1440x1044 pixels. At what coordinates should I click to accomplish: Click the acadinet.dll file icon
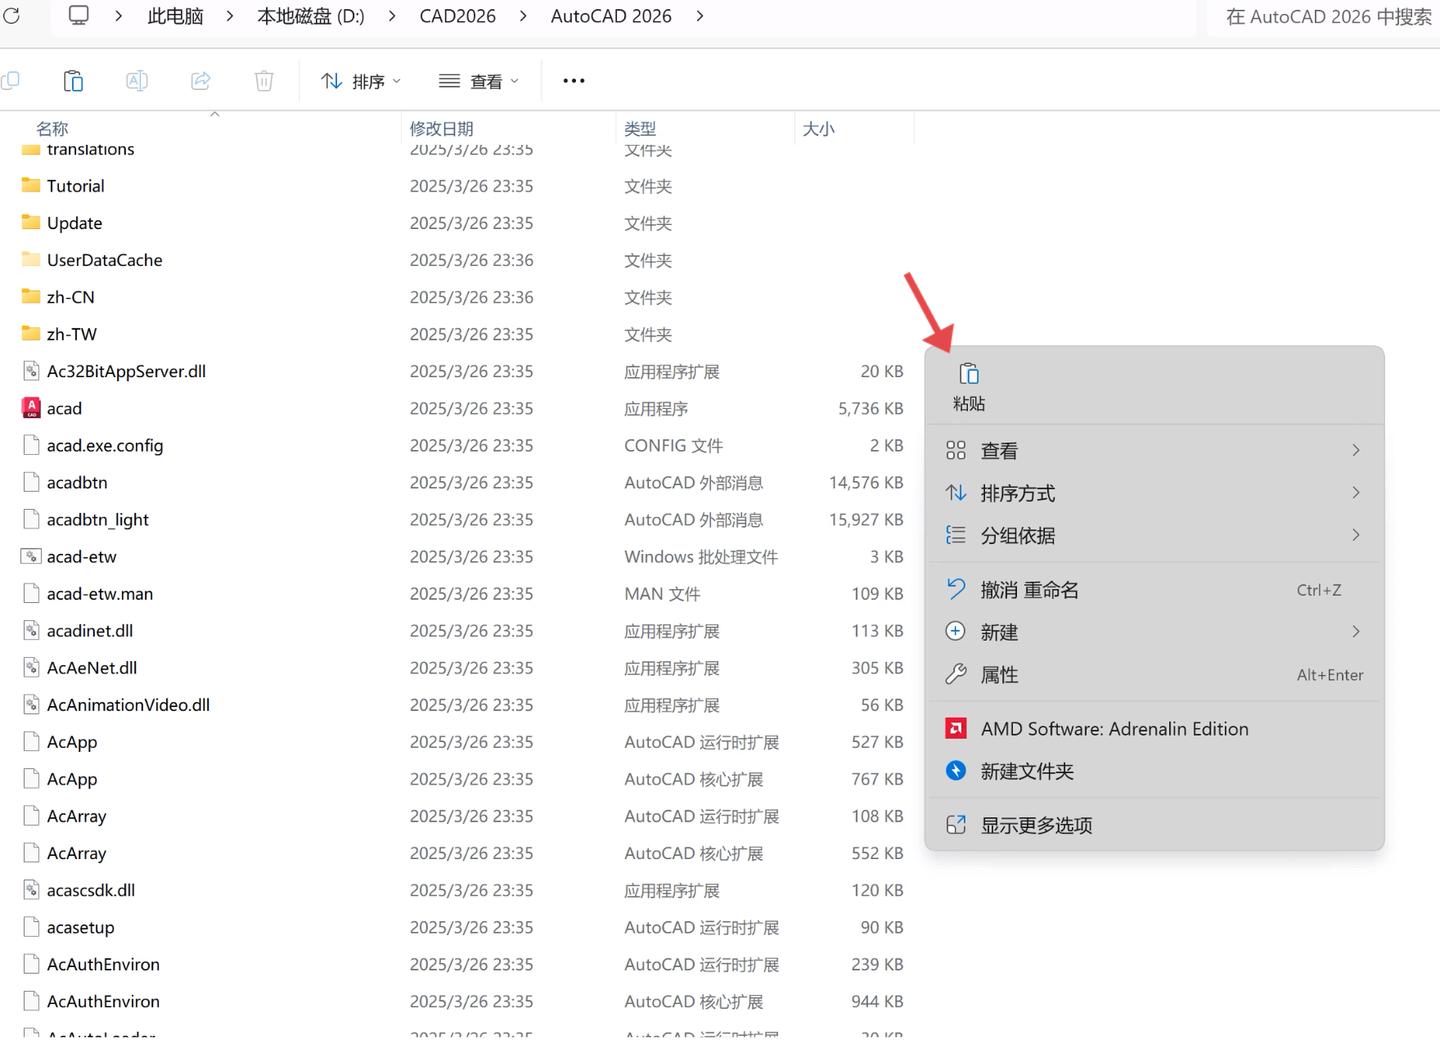pos(31,630)
